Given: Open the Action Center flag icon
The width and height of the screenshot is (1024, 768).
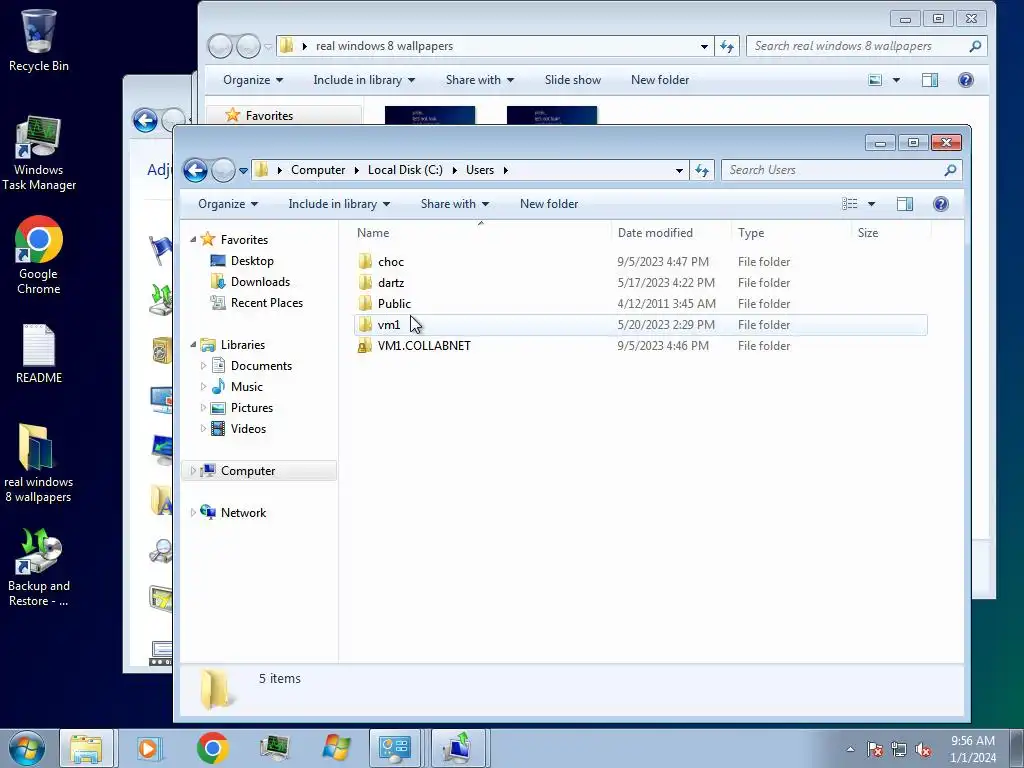Looking at the screenshot, I should 875,749.
